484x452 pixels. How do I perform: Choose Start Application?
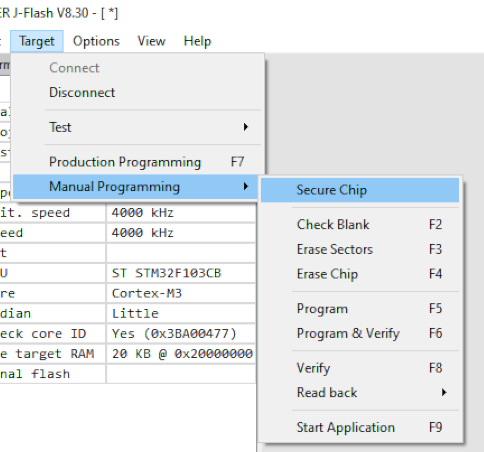360,428
